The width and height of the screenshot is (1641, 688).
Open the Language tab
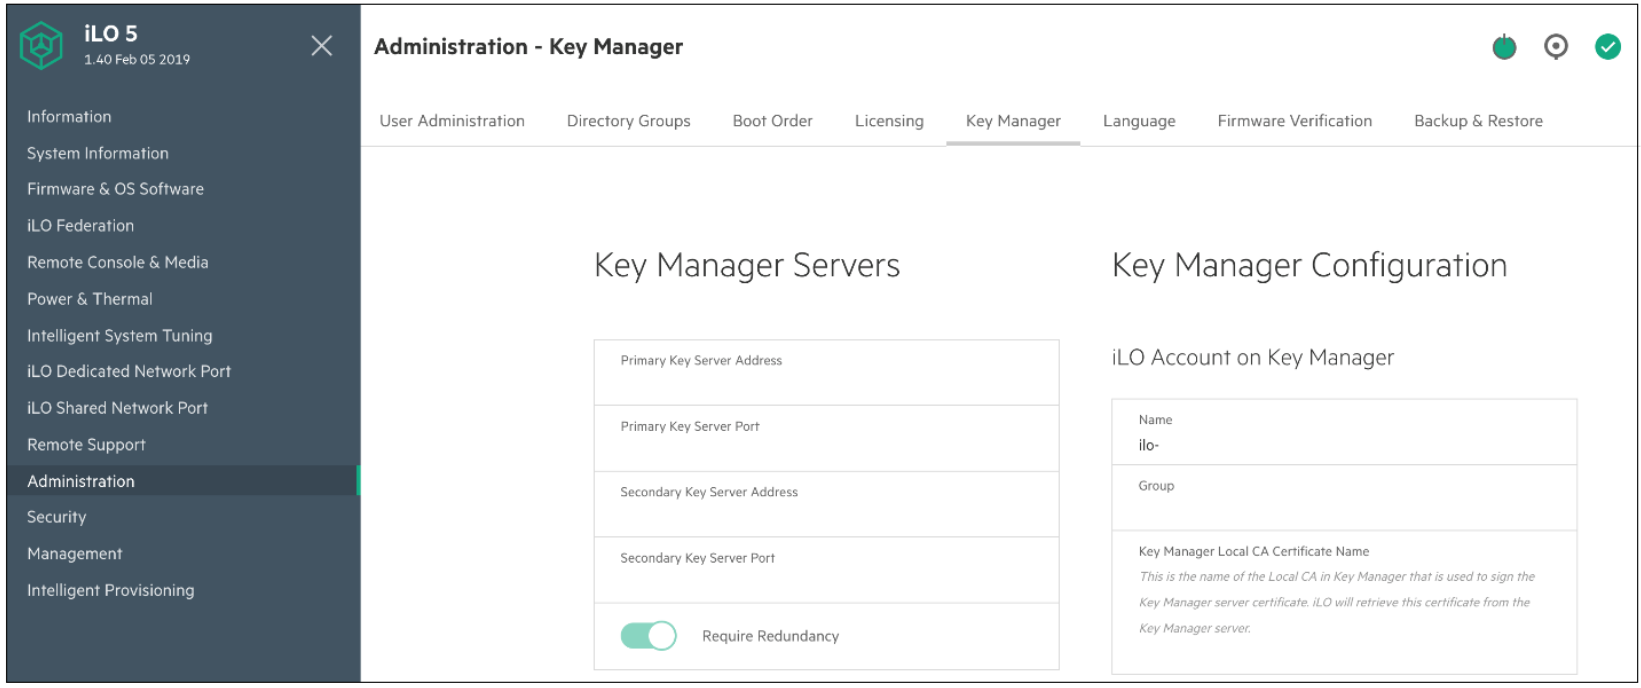click(1139, 121)
